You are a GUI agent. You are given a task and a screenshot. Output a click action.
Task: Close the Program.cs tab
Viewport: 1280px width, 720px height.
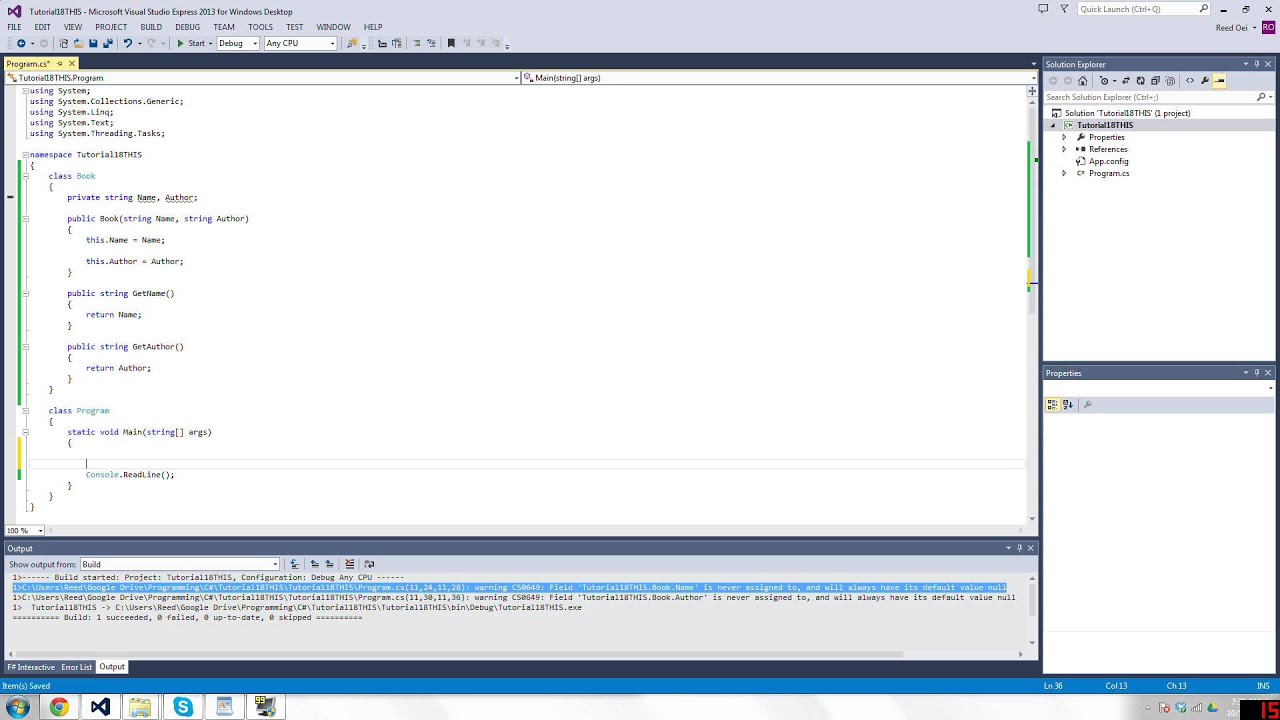pos(71,63)
